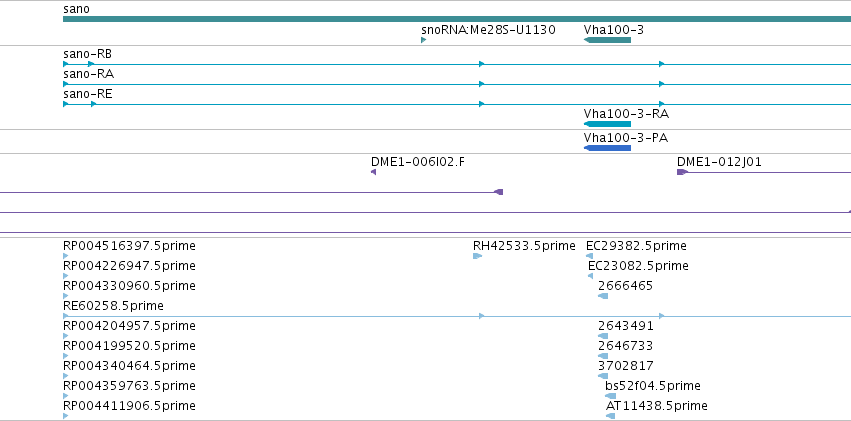Click the RH42533.5prime EST marker

(x=478, y=256)
